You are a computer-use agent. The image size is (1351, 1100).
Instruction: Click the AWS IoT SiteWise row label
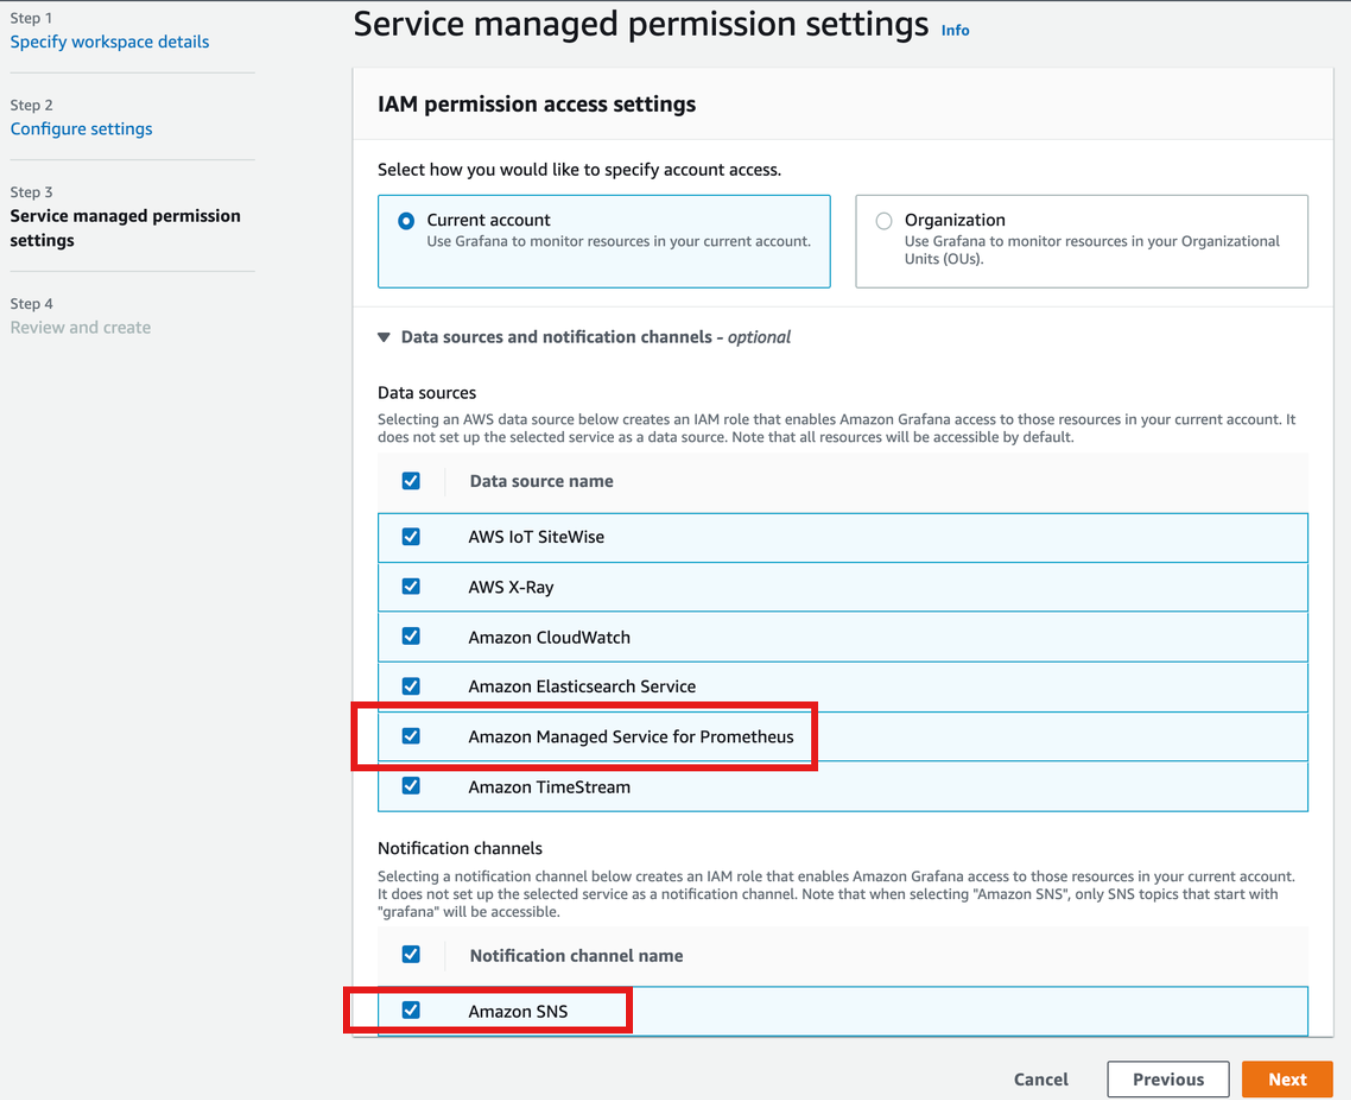pyautogui.click(x=536, y=537)
